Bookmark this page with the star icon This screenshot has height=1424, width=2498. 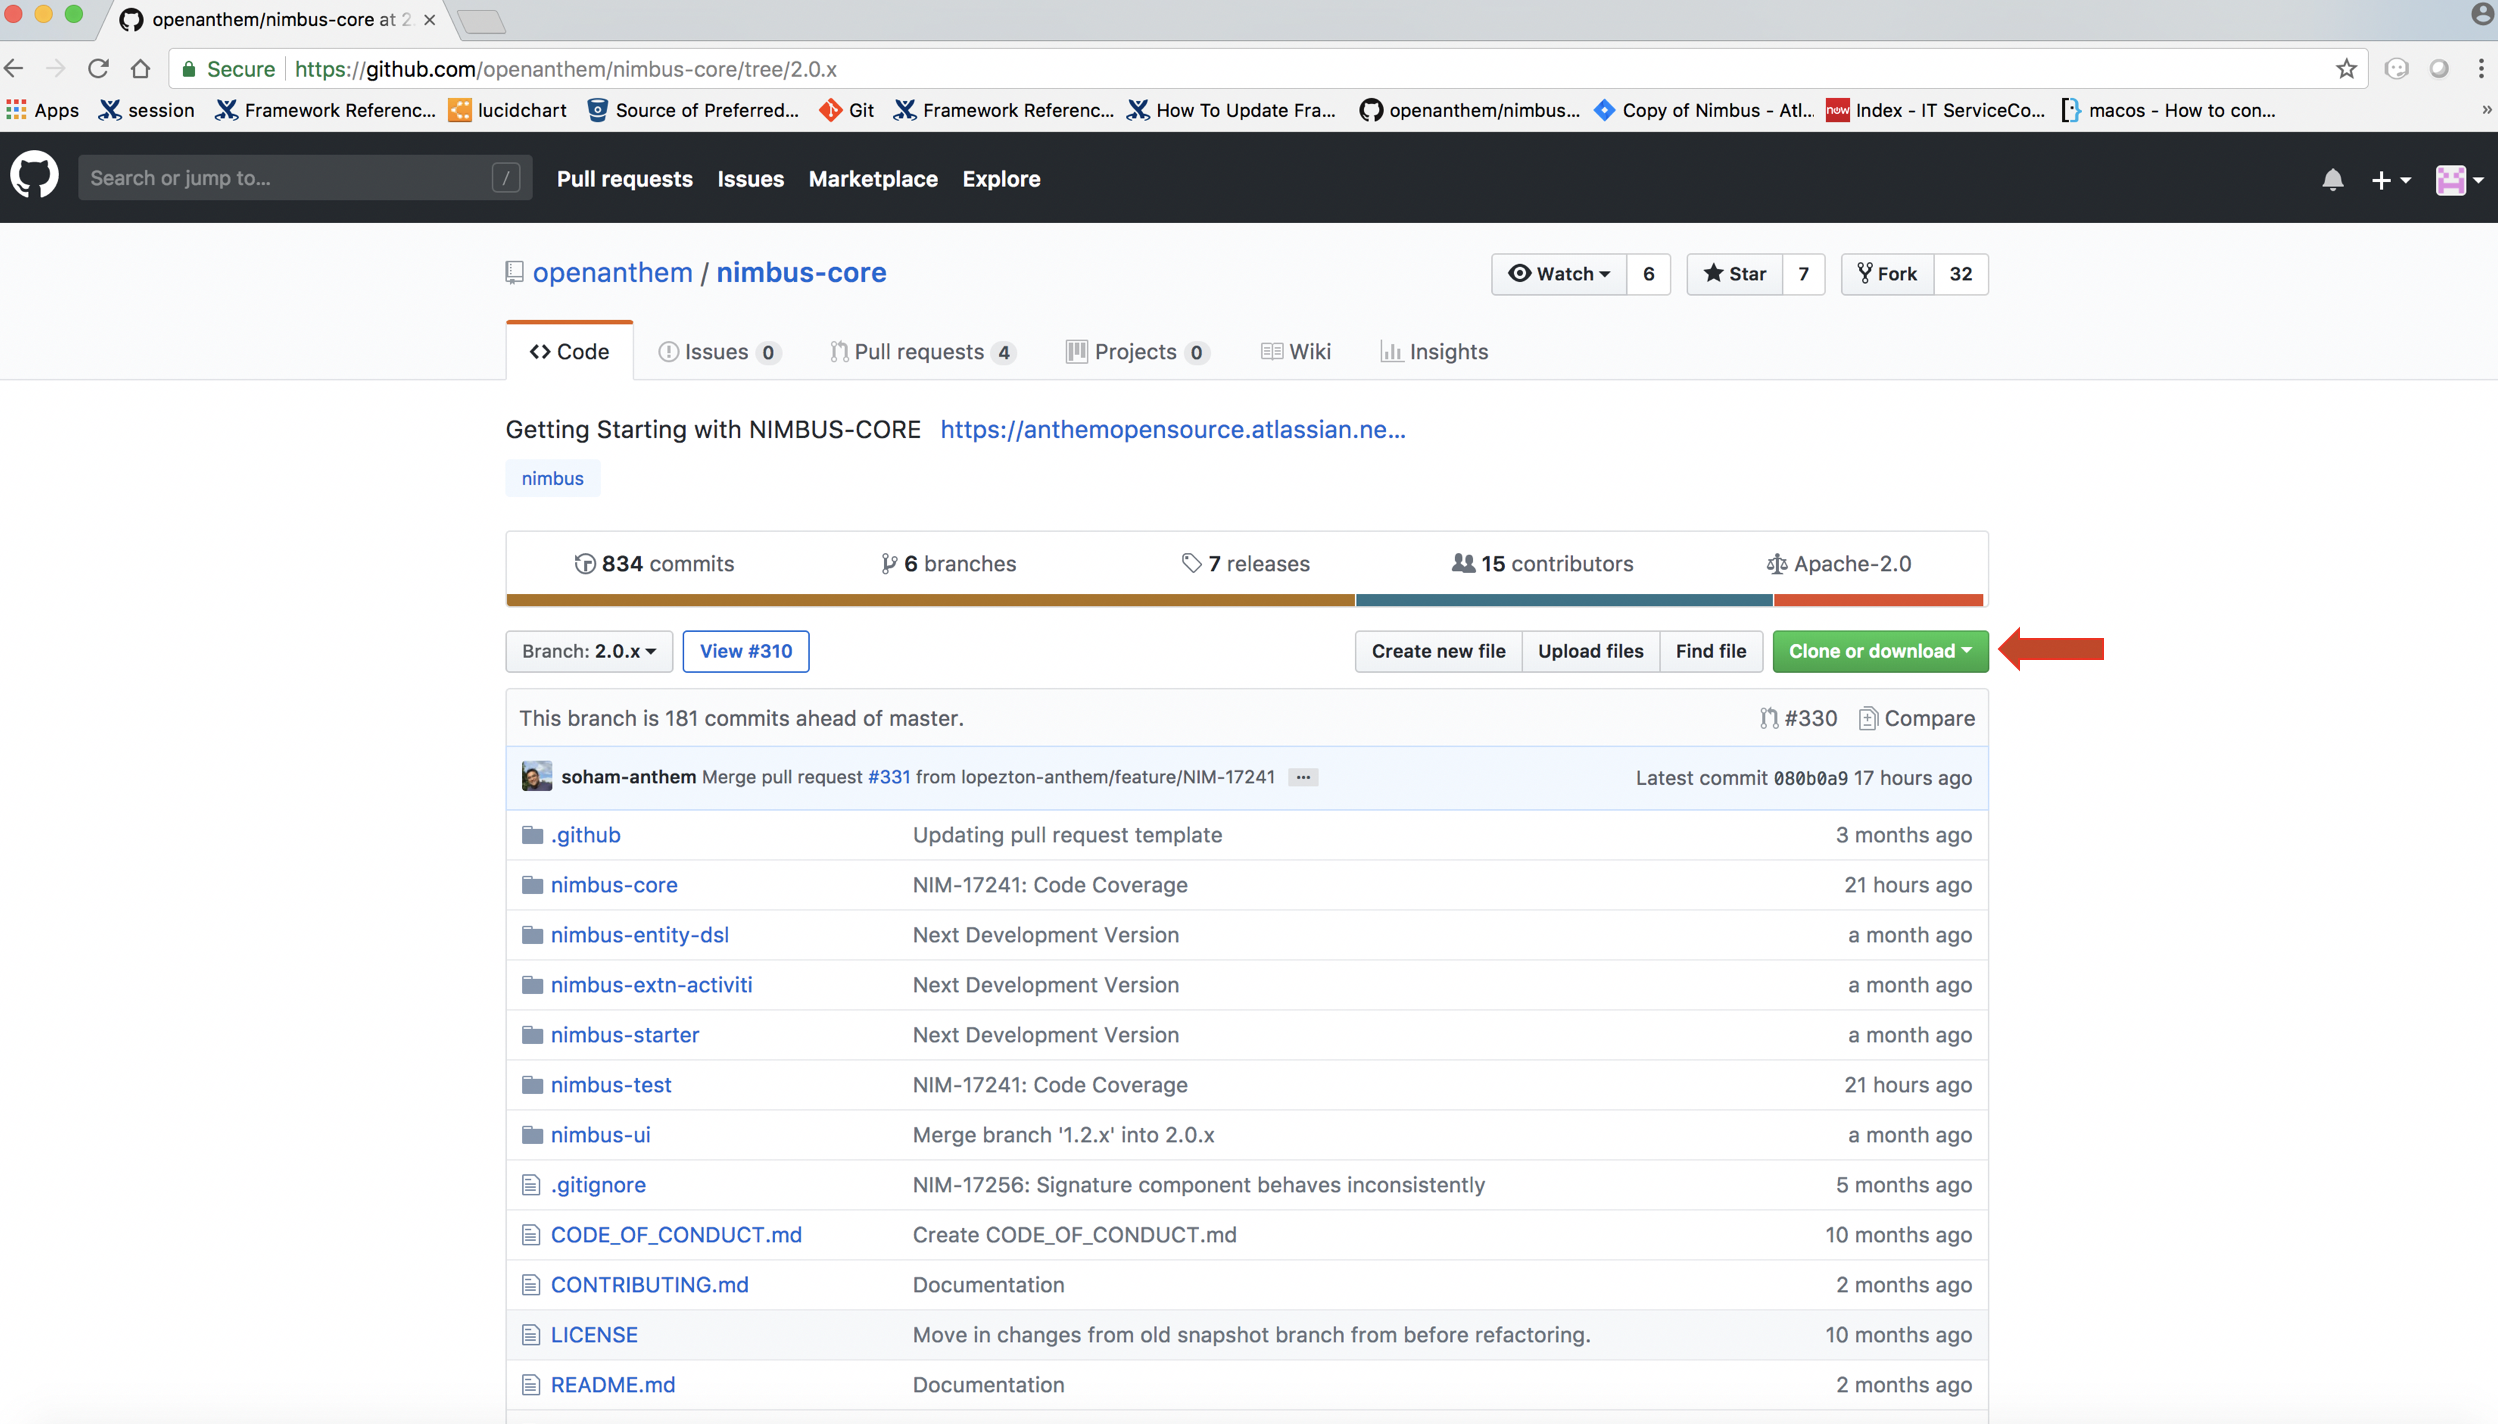(x=2346, y=68)
